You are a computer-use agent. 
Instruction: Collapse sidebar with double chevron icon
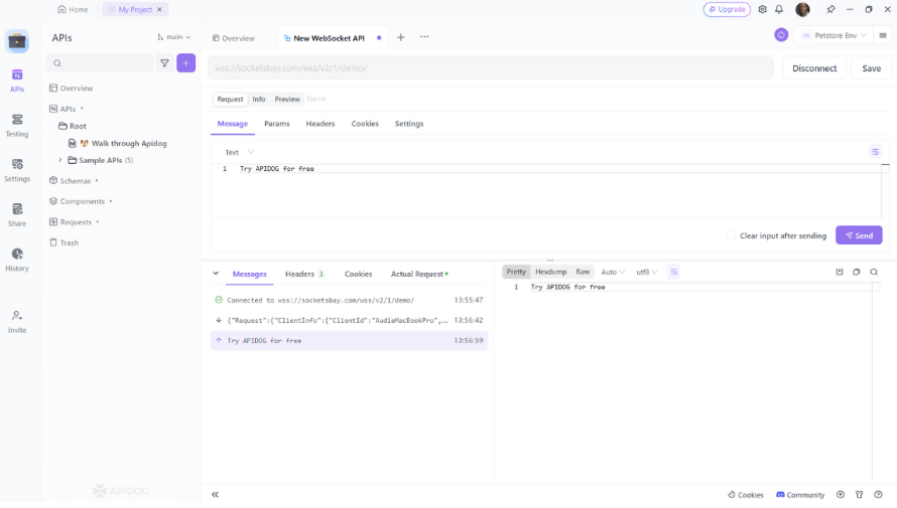tap(215, 494)
